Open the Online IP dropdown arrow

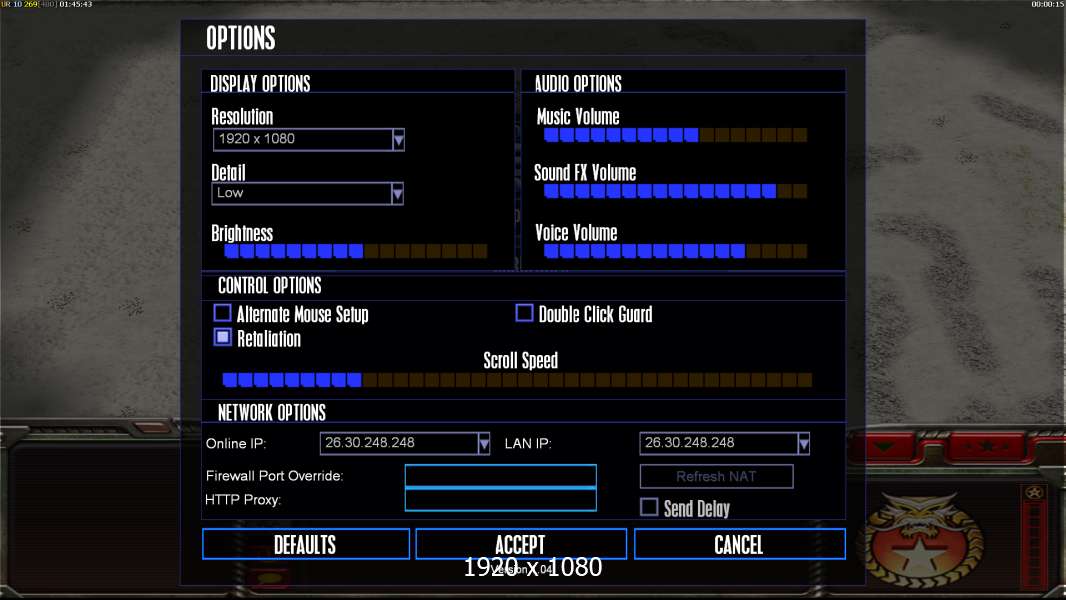pyautogui.click(x=483, y=444)
